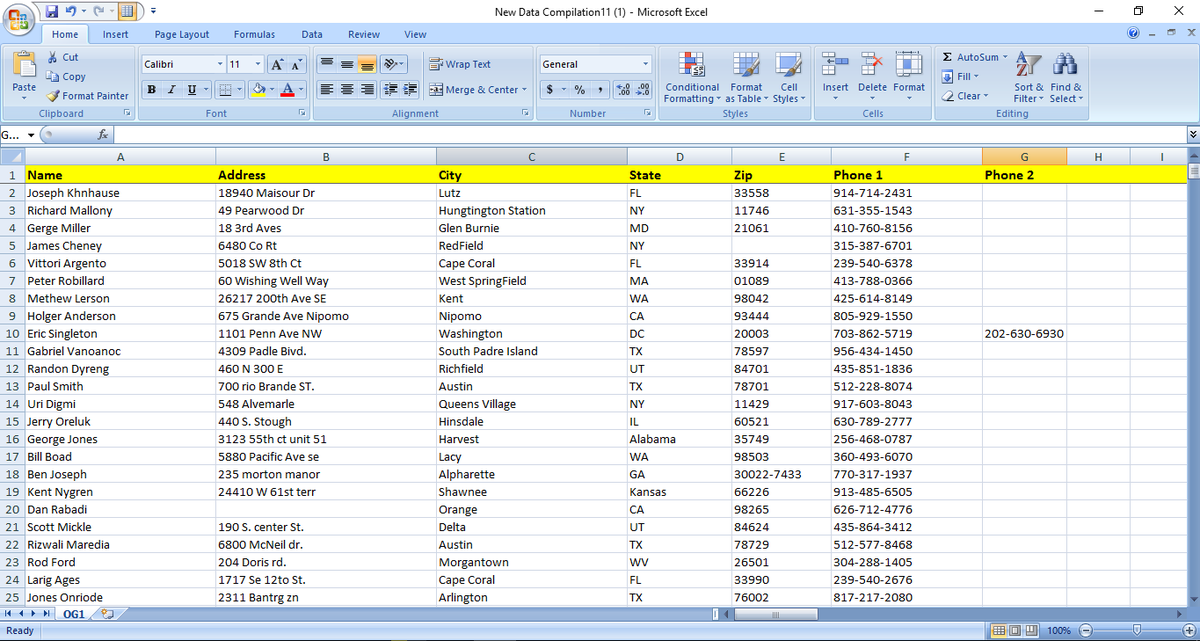
Task: Activate the Format Painter
Action: 88,96
